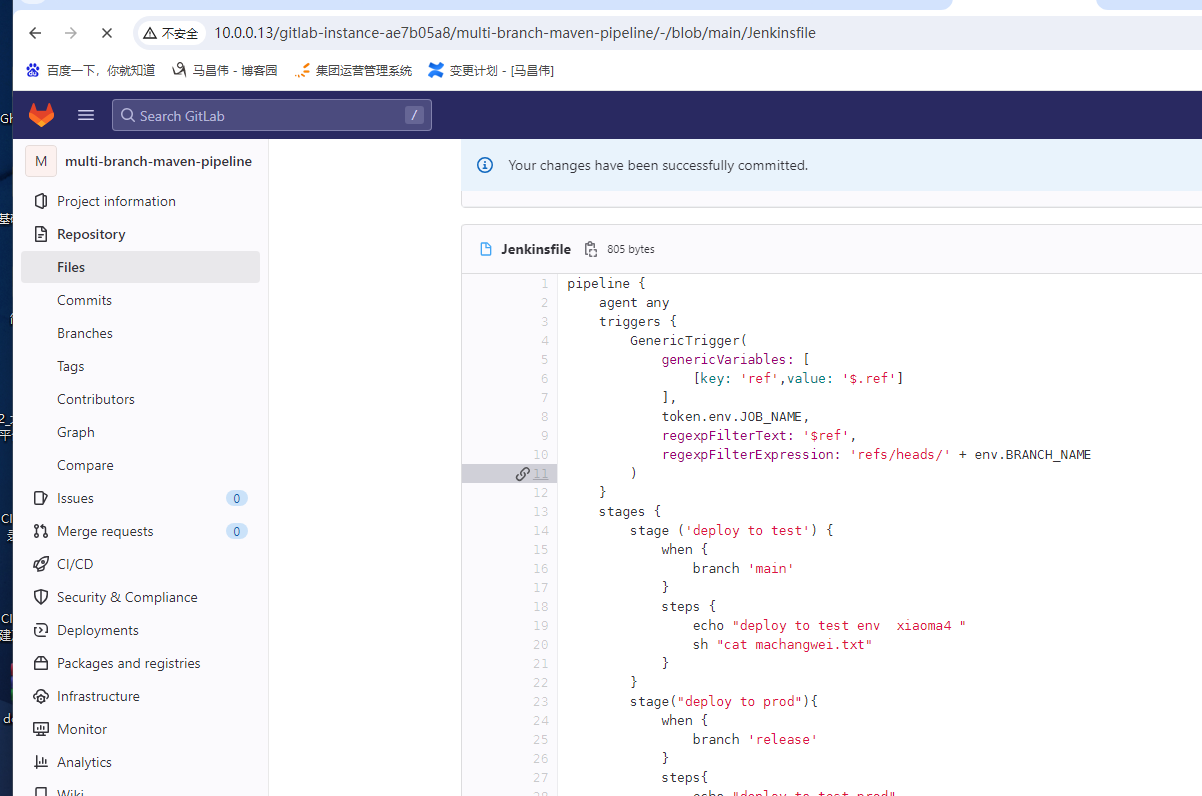The height and width of the screenshot is (796, 1202).
Task: Click the project avatar M
Action: [41, 161]
